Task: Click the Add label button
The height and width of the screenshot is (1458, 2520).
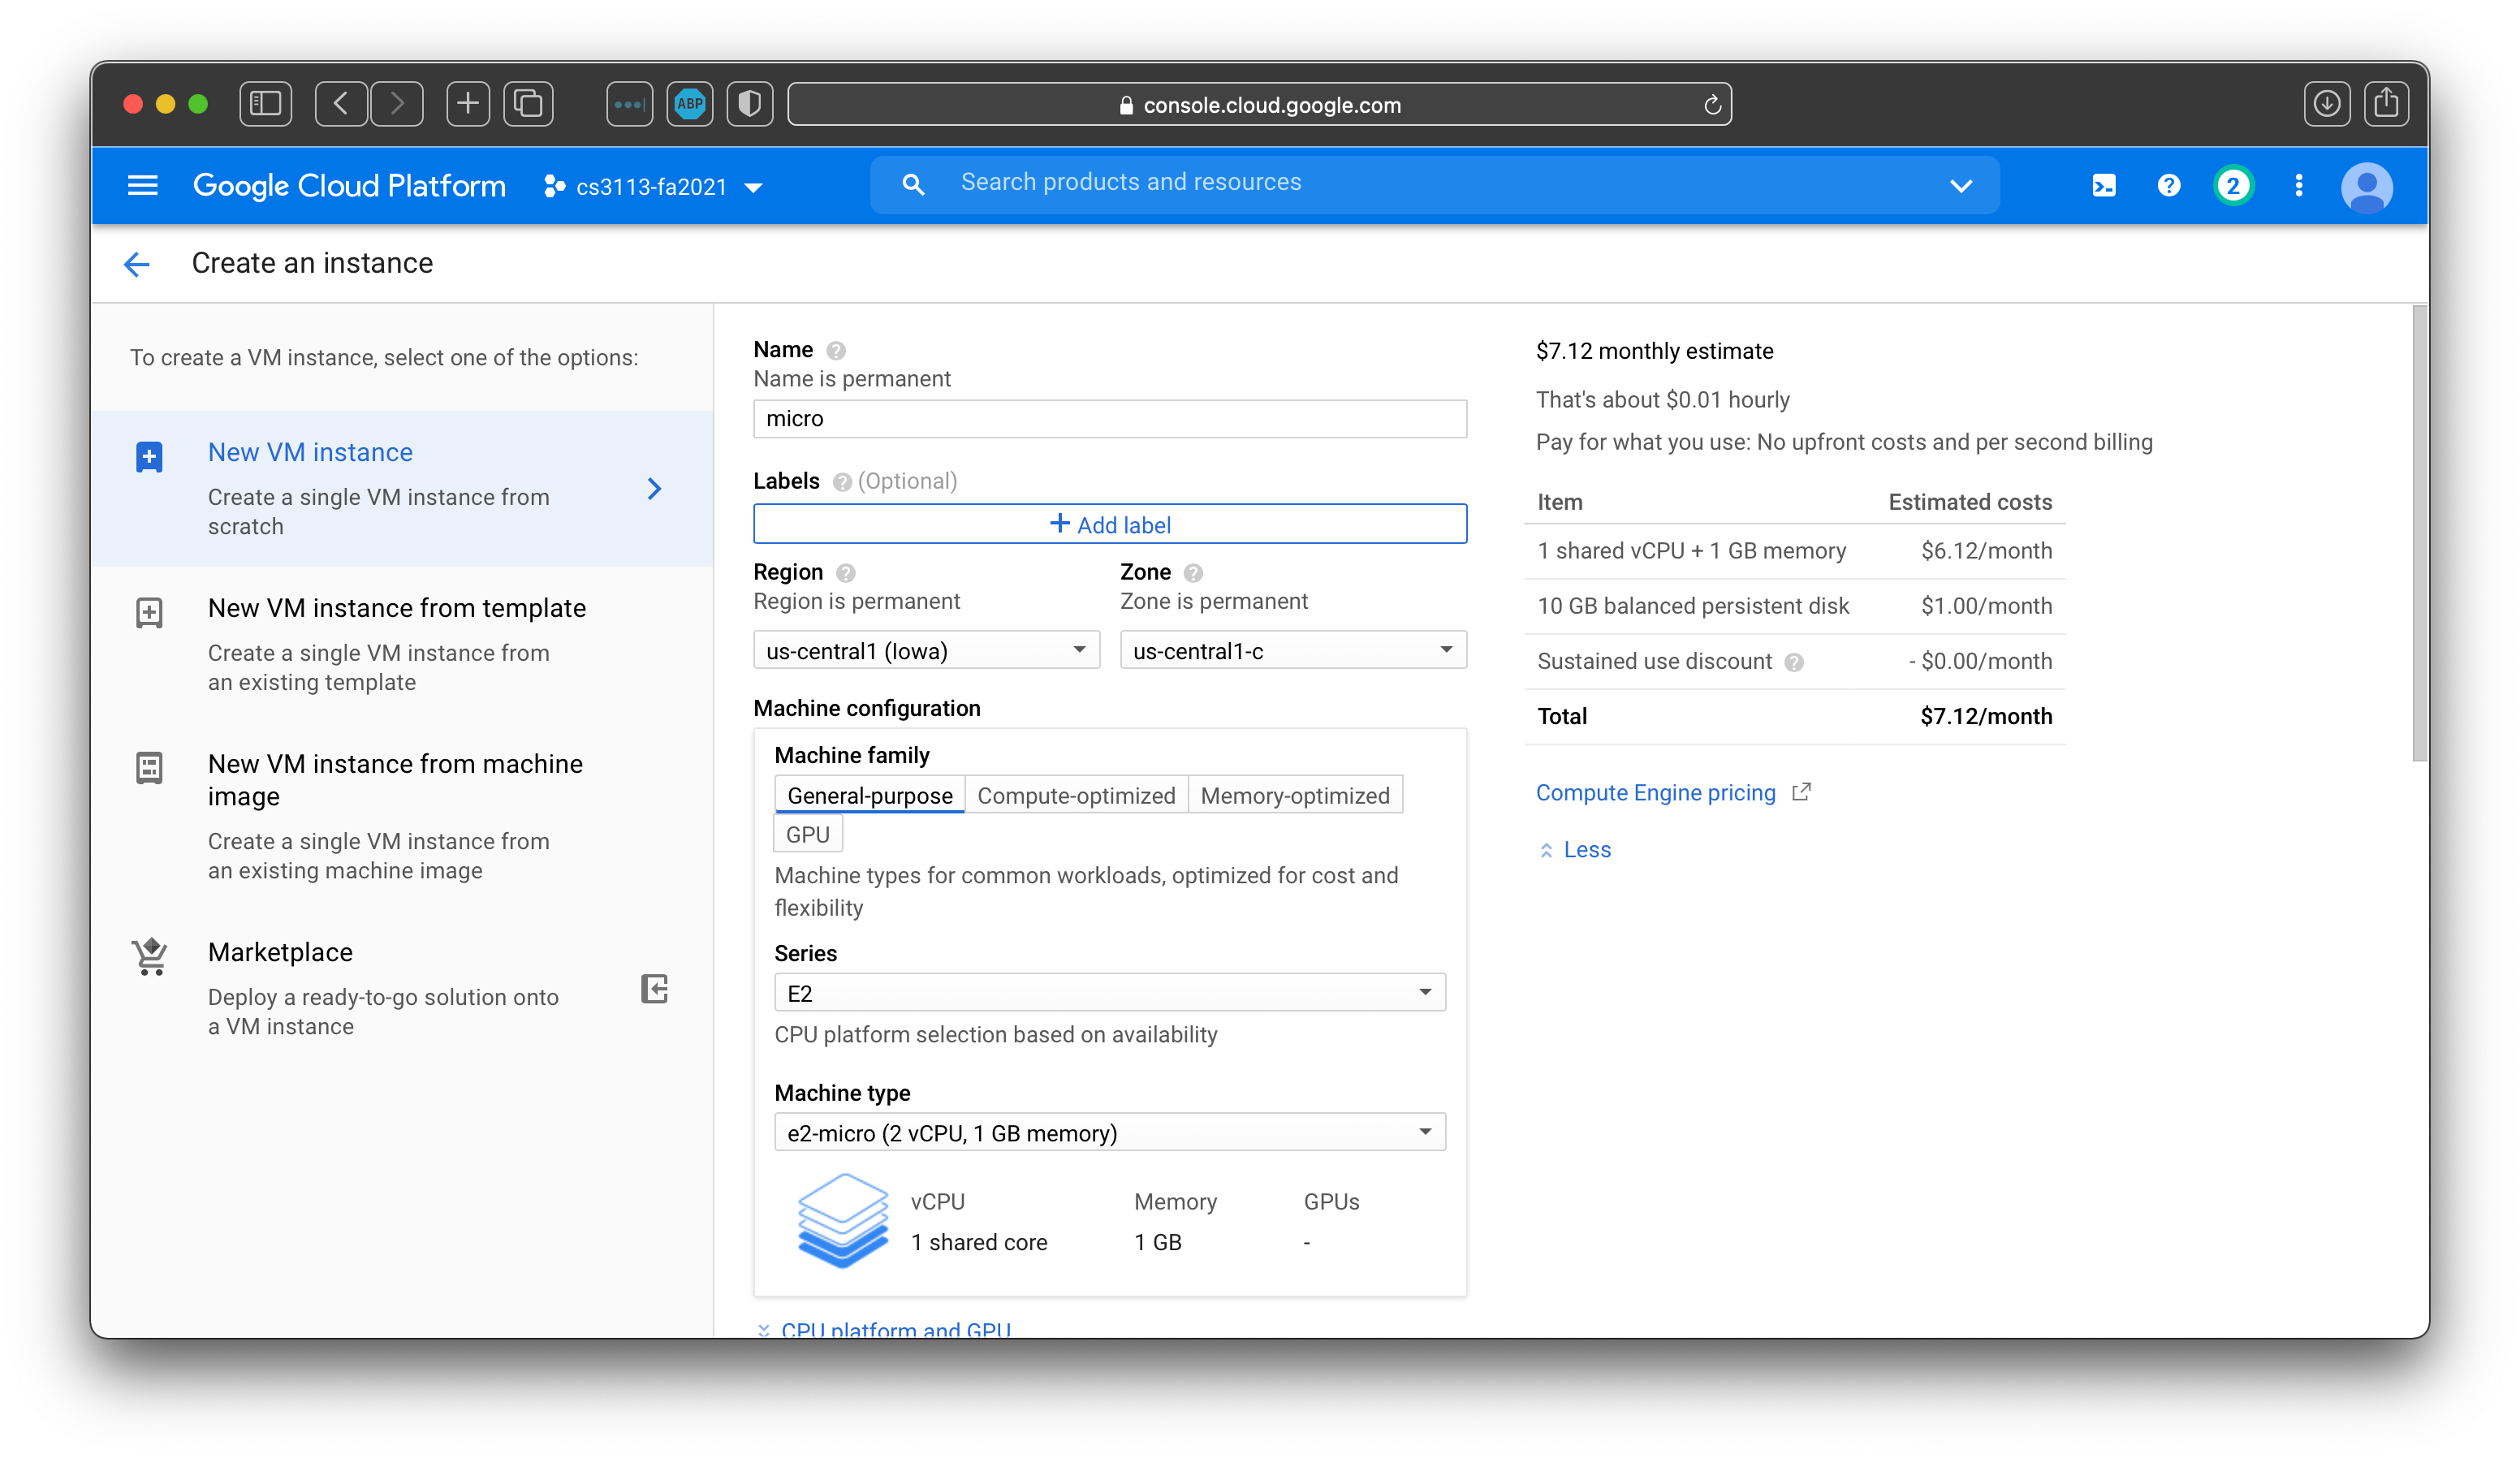Action: click(1109, 524)
